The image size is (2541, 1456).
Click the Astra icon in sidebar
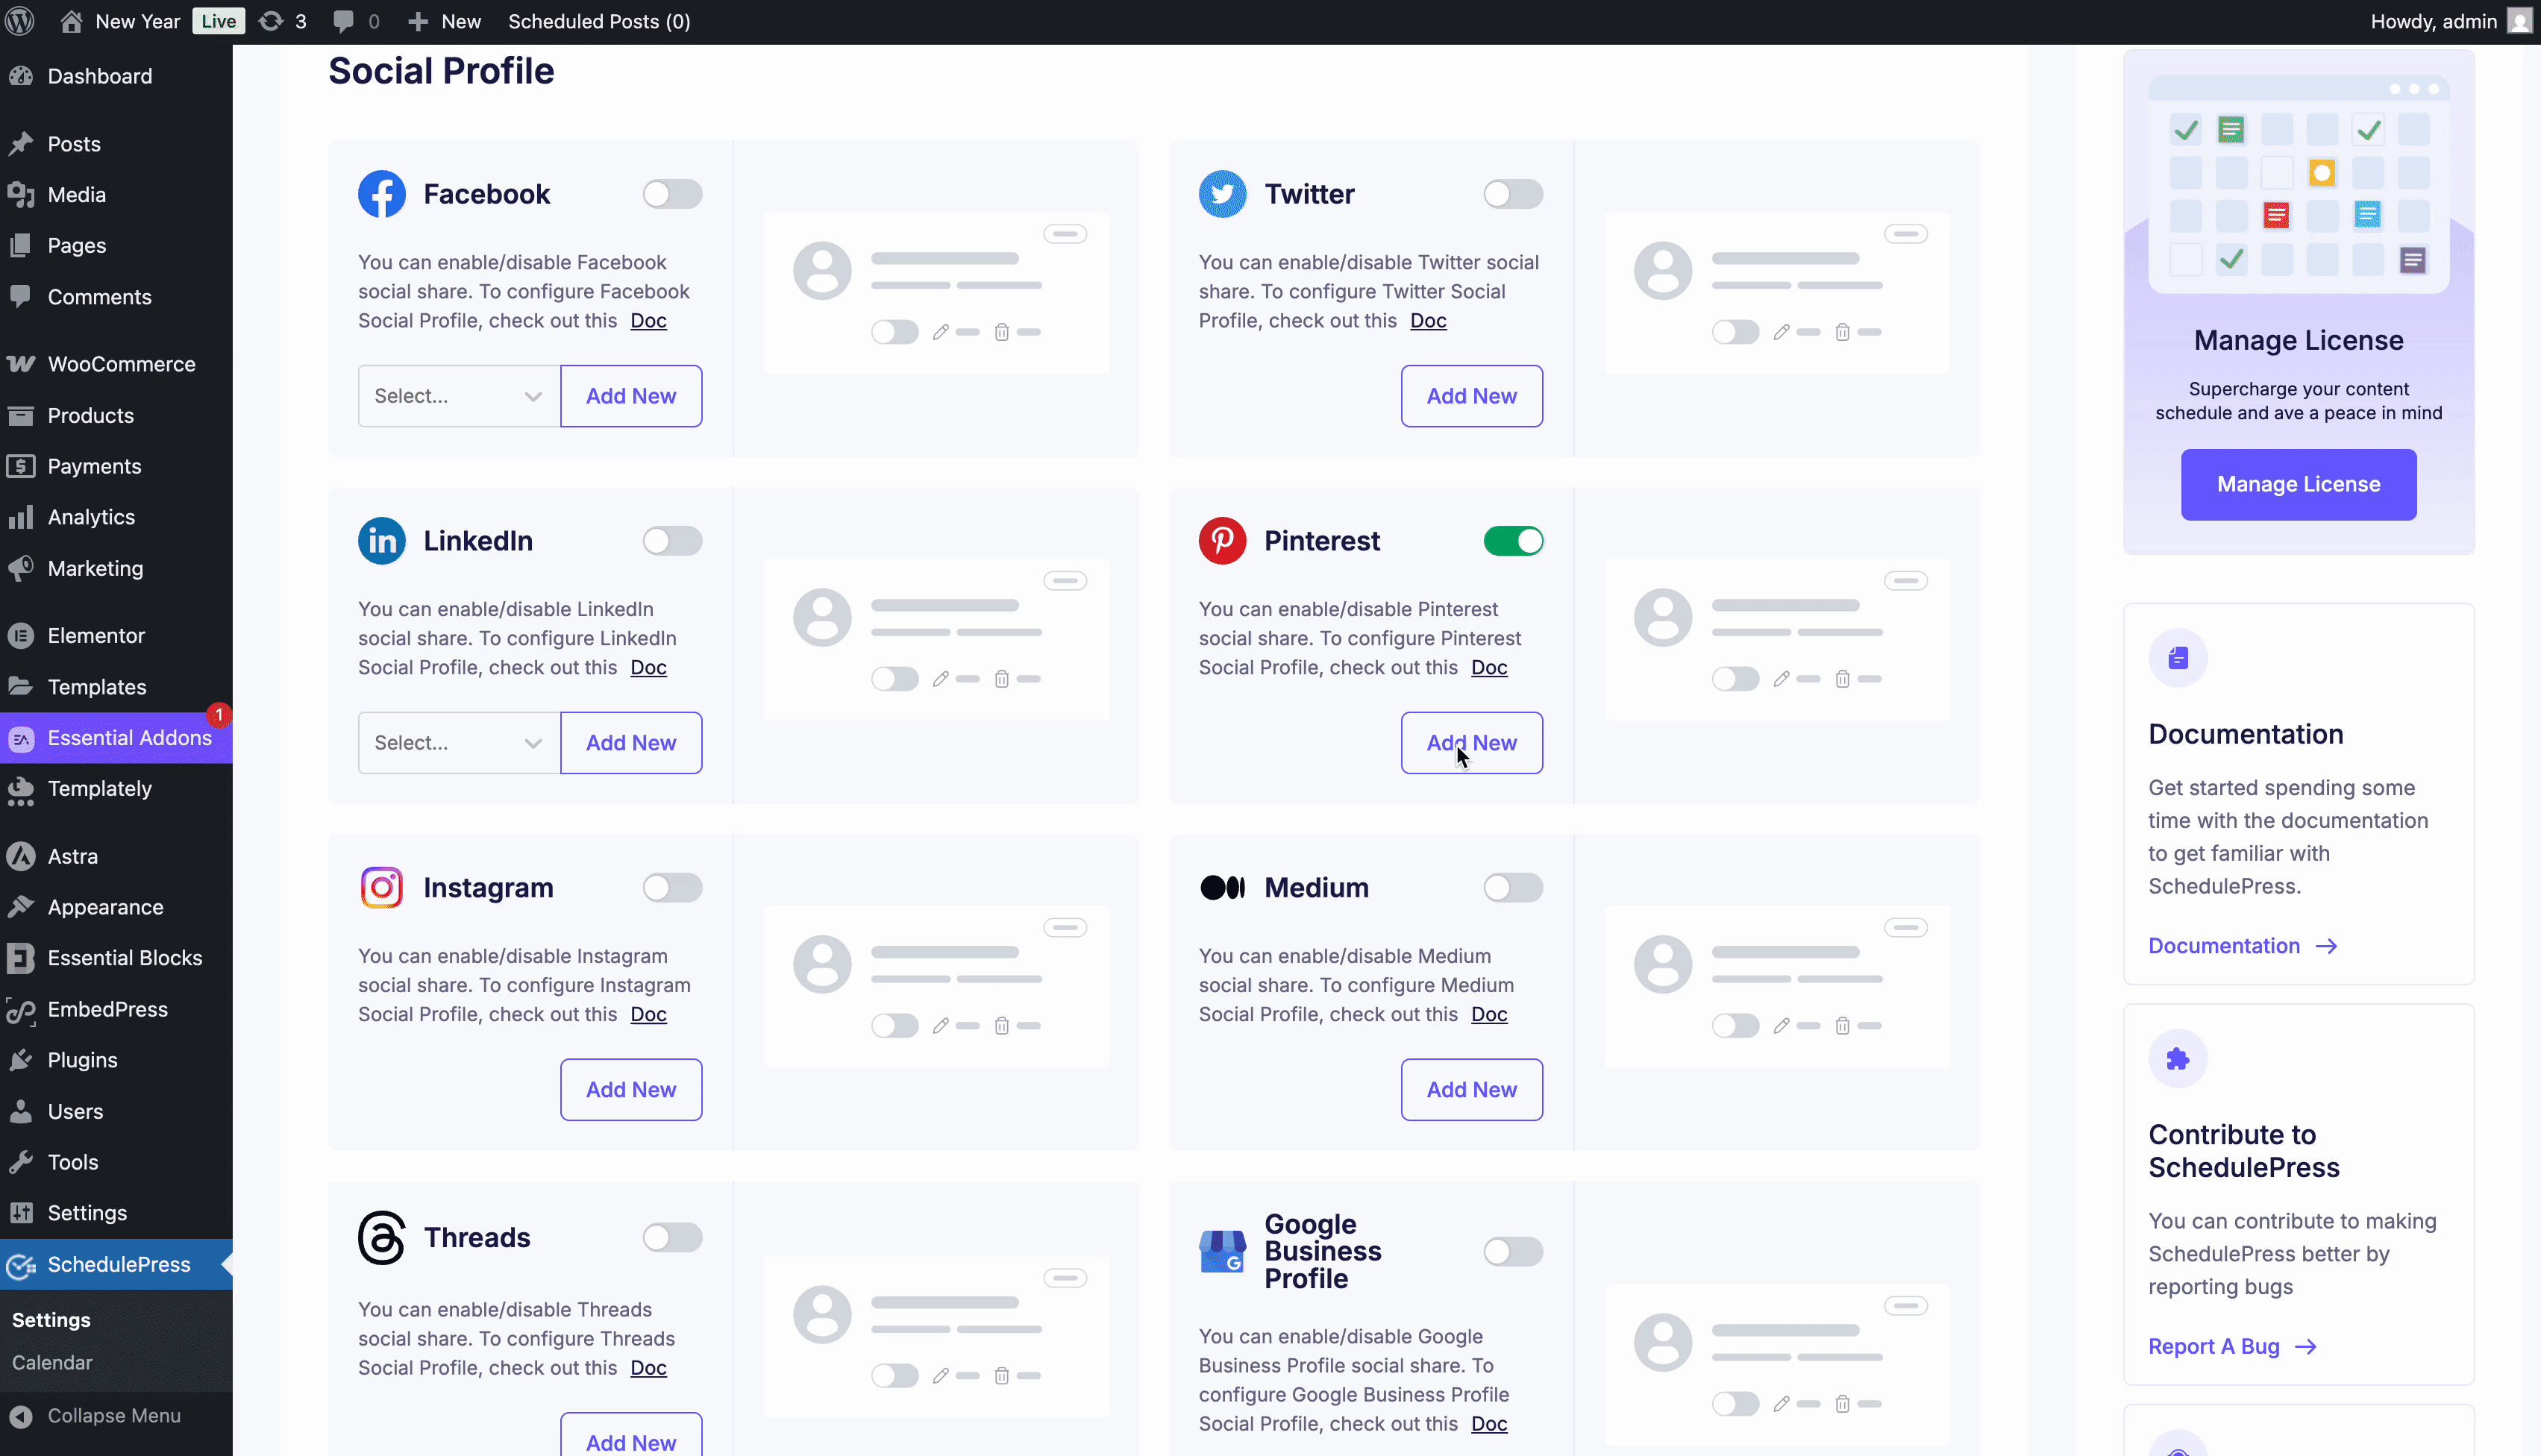(x=21, y=857)
